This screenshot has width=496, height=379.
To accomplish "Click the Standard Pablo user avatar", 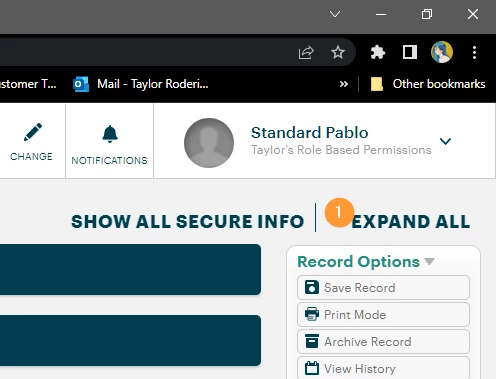I will pyautogui.click(x=209, y=143).
